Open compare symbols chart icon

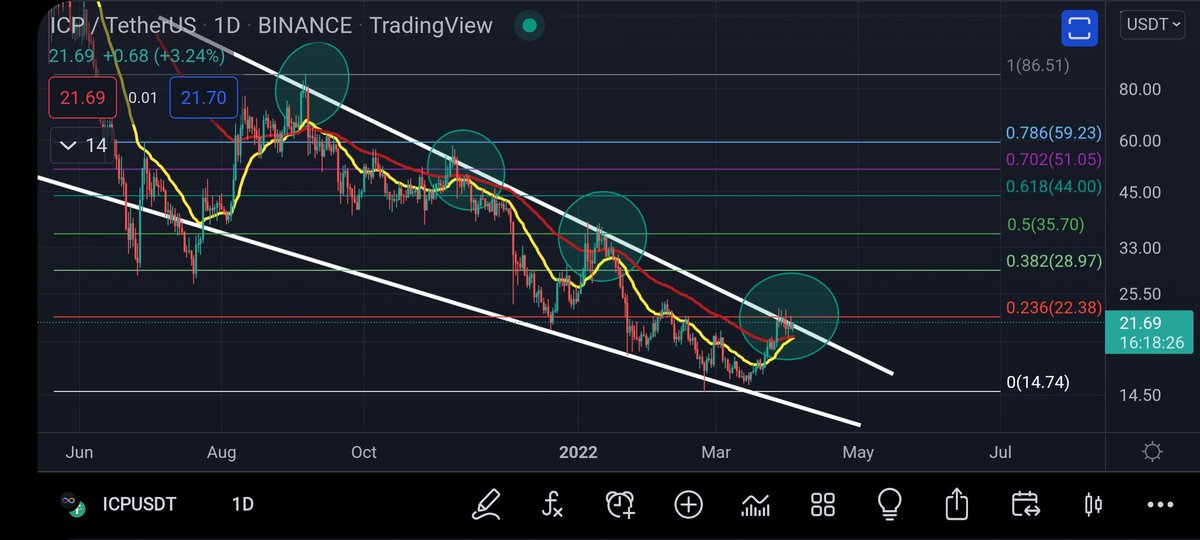click(x=756, y=503)
